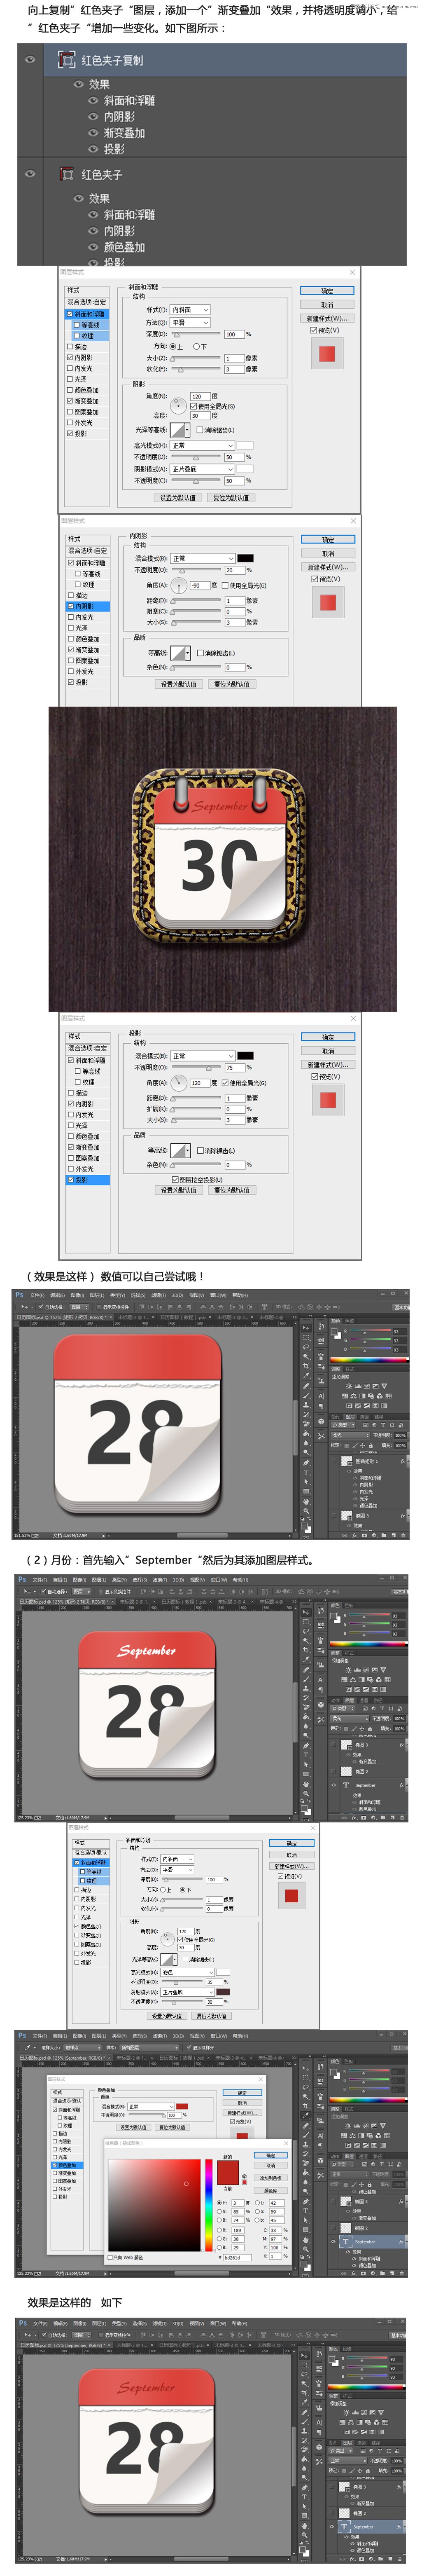
Task: Enable 使用全局光 checkbox in 内阴影 dialog
Action: pos(225,585)
